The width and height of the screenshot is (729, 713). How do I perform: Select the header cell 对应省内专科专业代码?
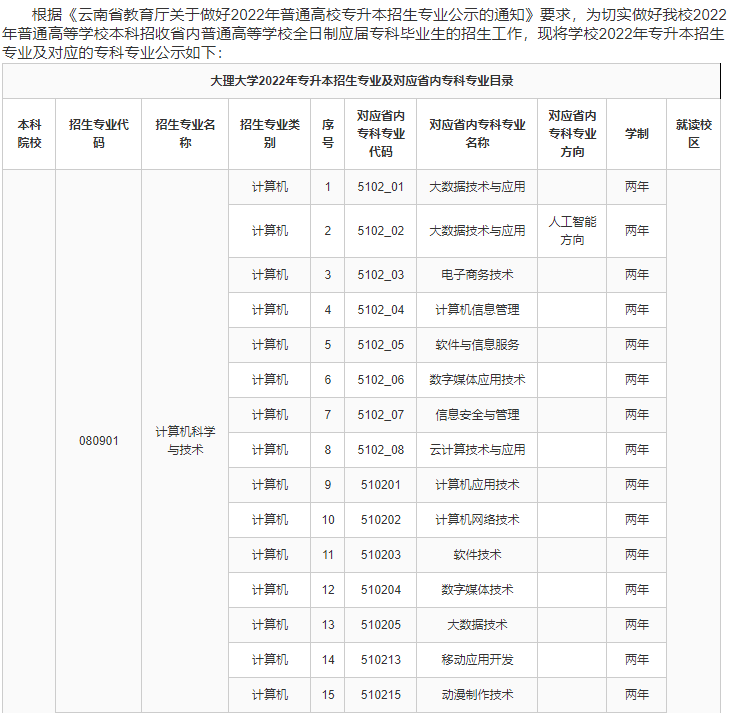coord(381,134)
